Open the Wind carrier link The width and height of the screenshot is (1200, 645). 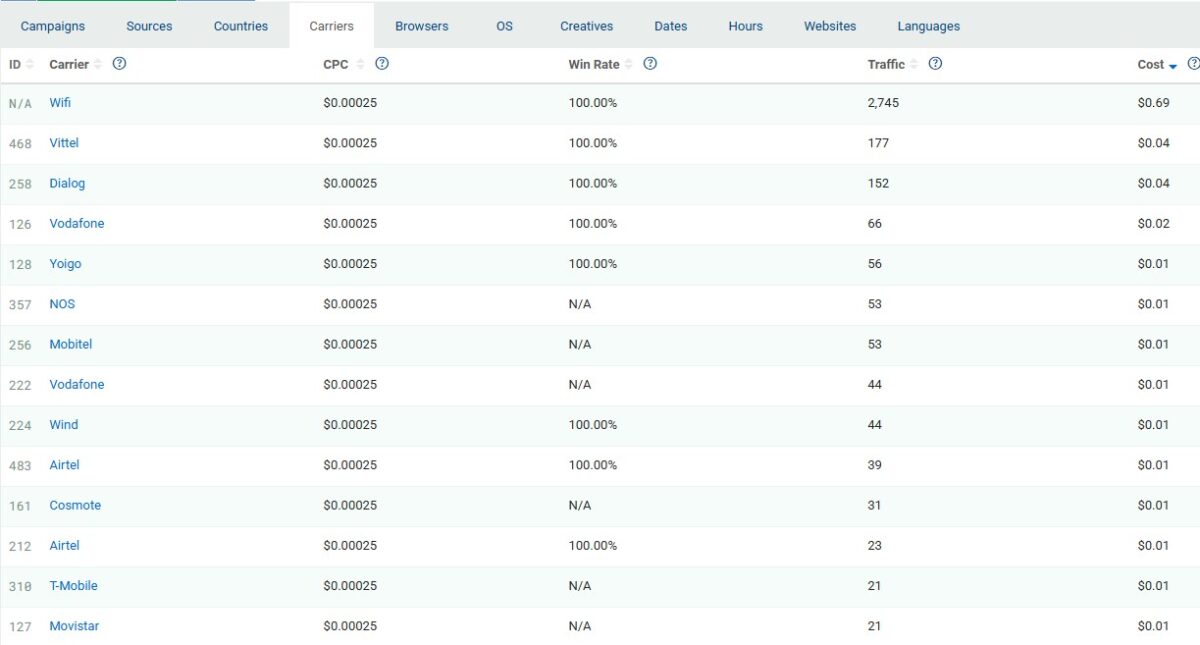click(64, 424)
